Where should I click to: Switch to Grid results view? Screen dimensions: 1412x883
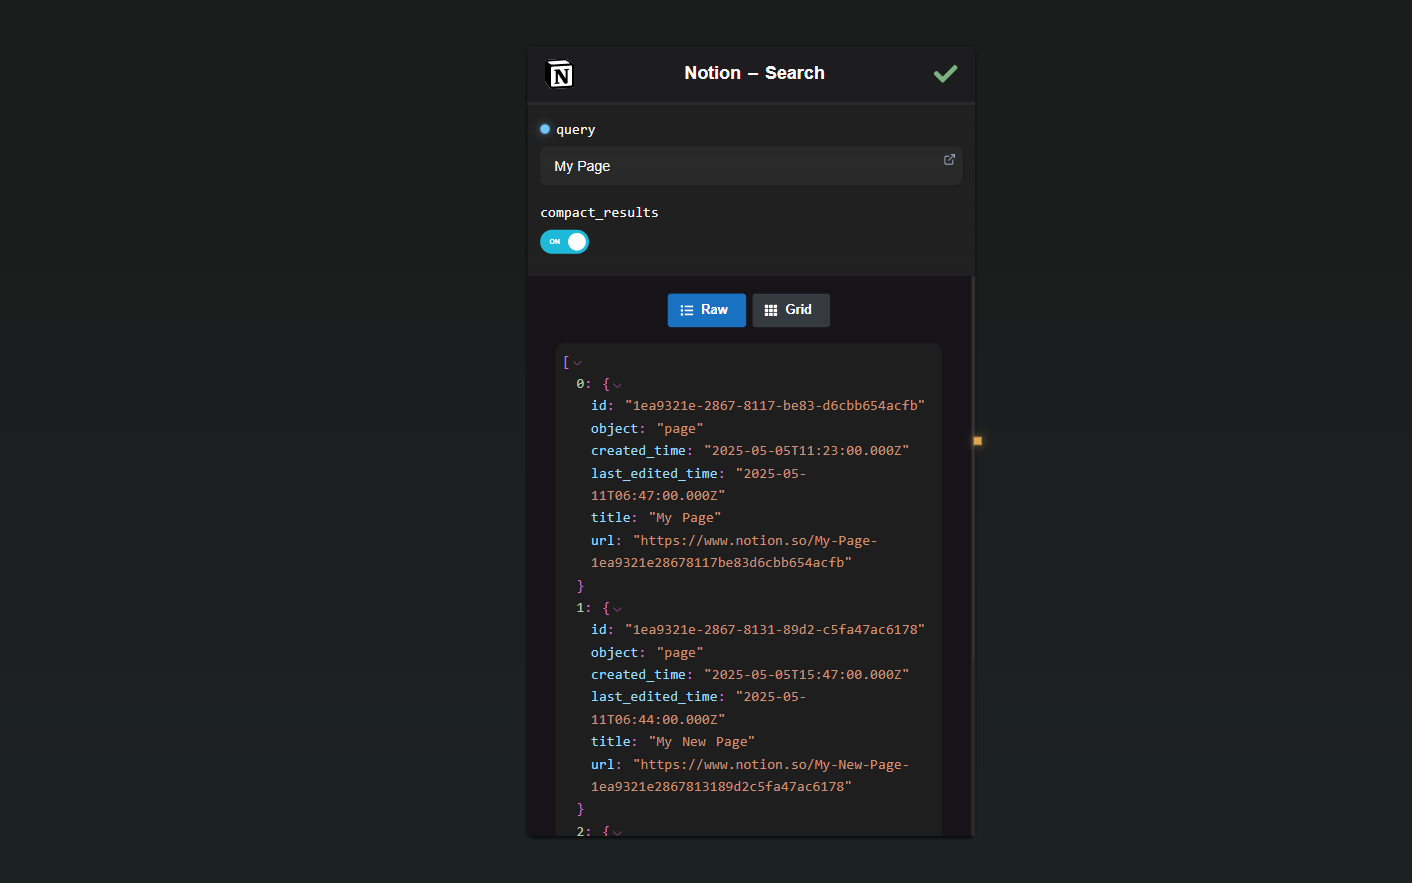click(x=791, y=310)
